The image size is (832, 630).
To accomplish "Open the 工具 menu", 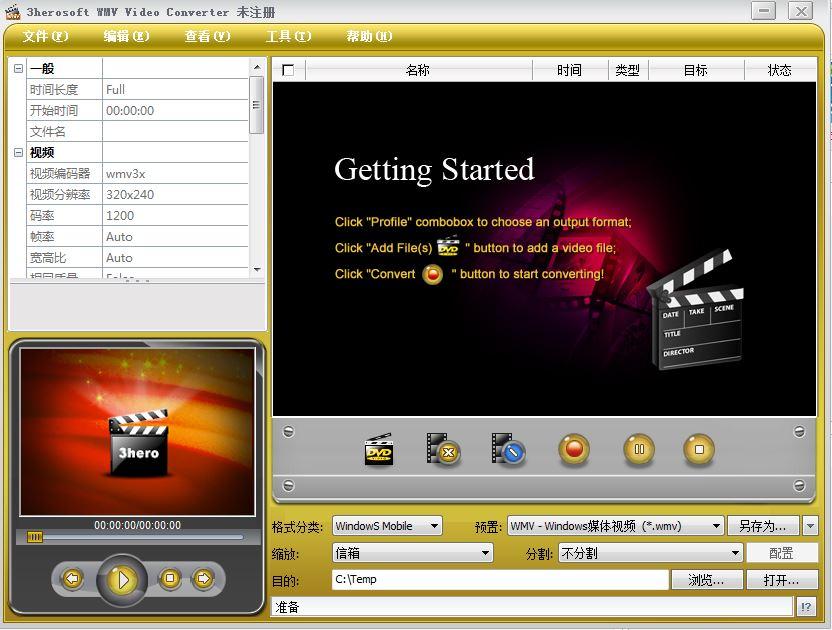I will click(x=288, y=36).
